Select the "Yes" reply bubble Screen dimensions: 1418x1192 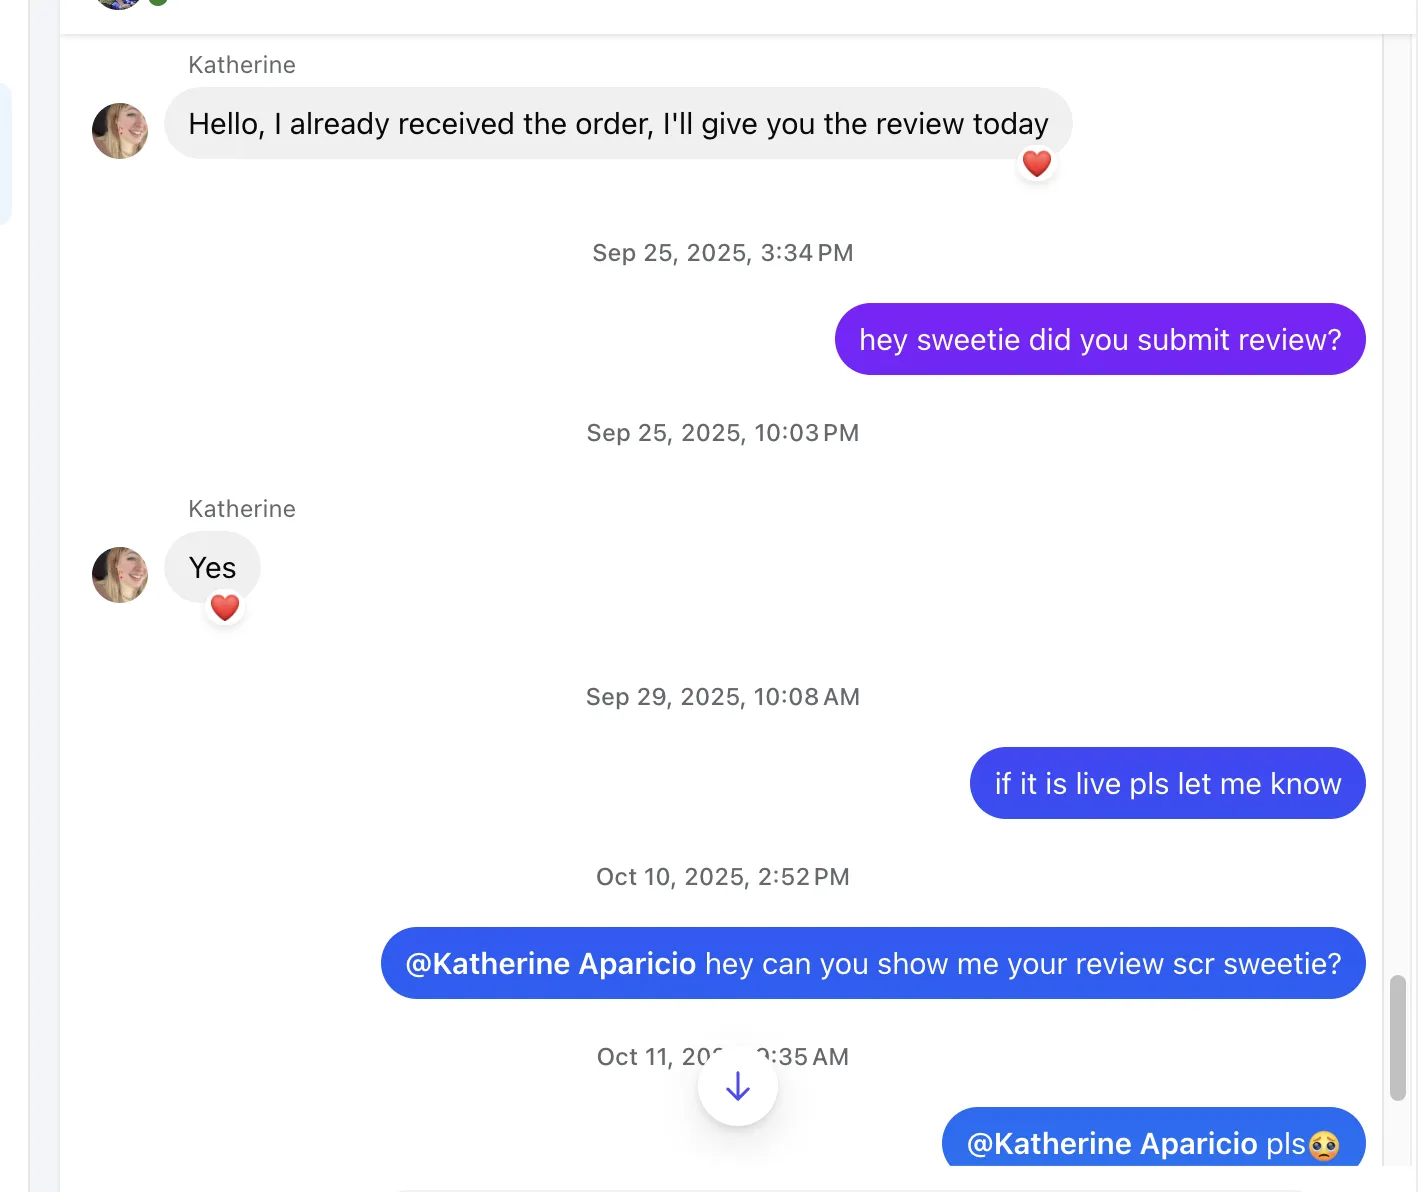[212, 567]
